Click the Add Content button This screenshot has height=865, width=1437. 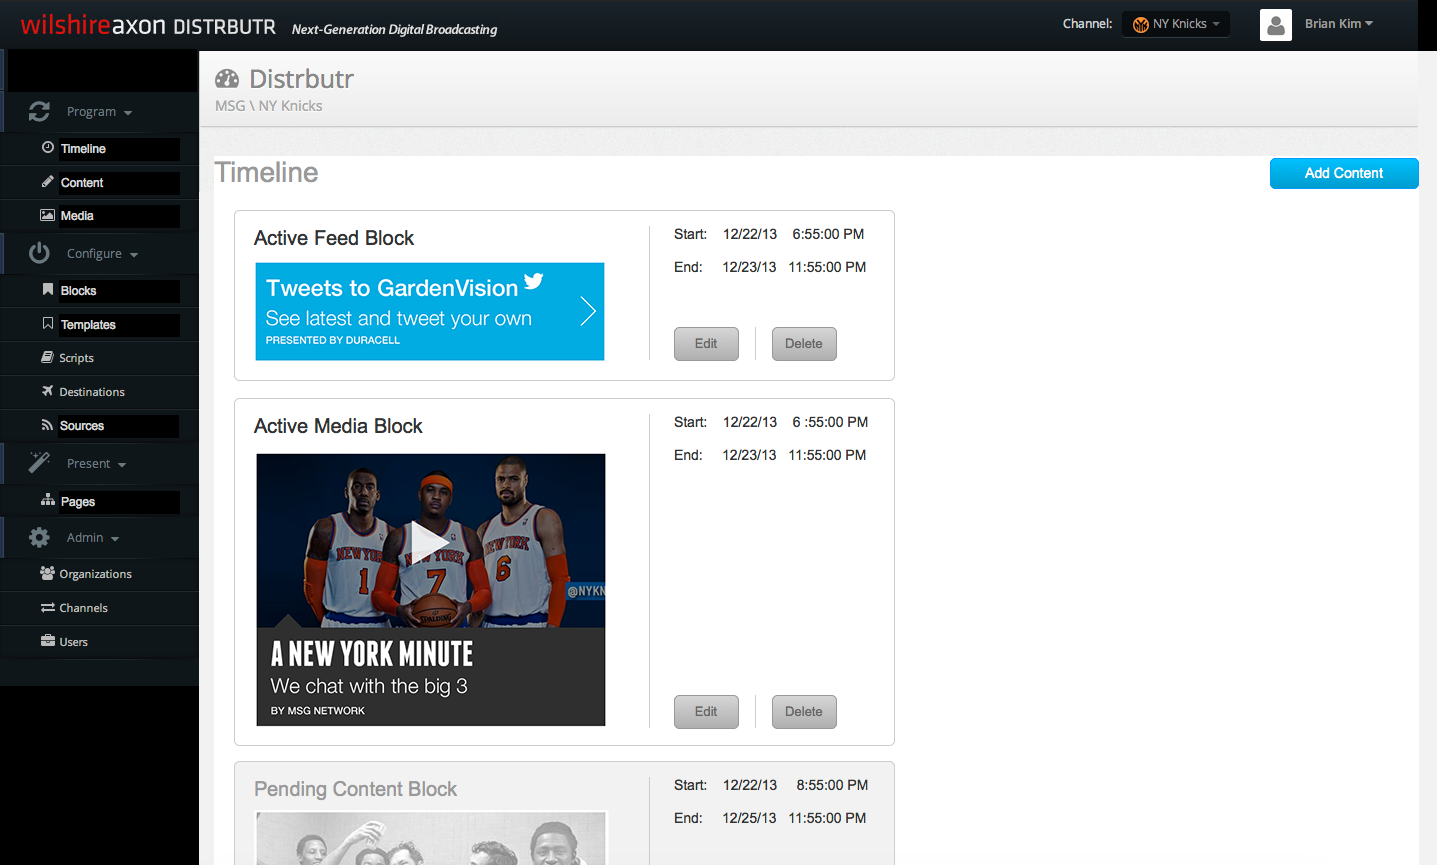tap(1344, 173)
